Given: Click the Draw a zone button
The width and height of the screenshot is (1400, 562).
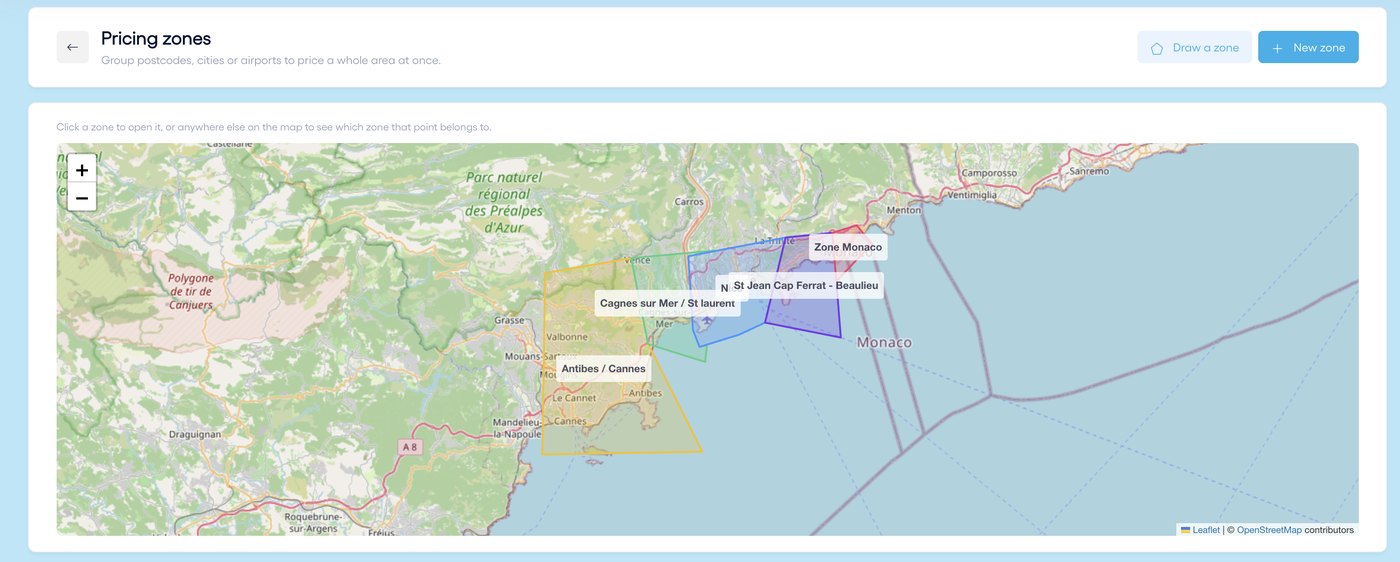Looking at the screenshot, I should 1194,47.
